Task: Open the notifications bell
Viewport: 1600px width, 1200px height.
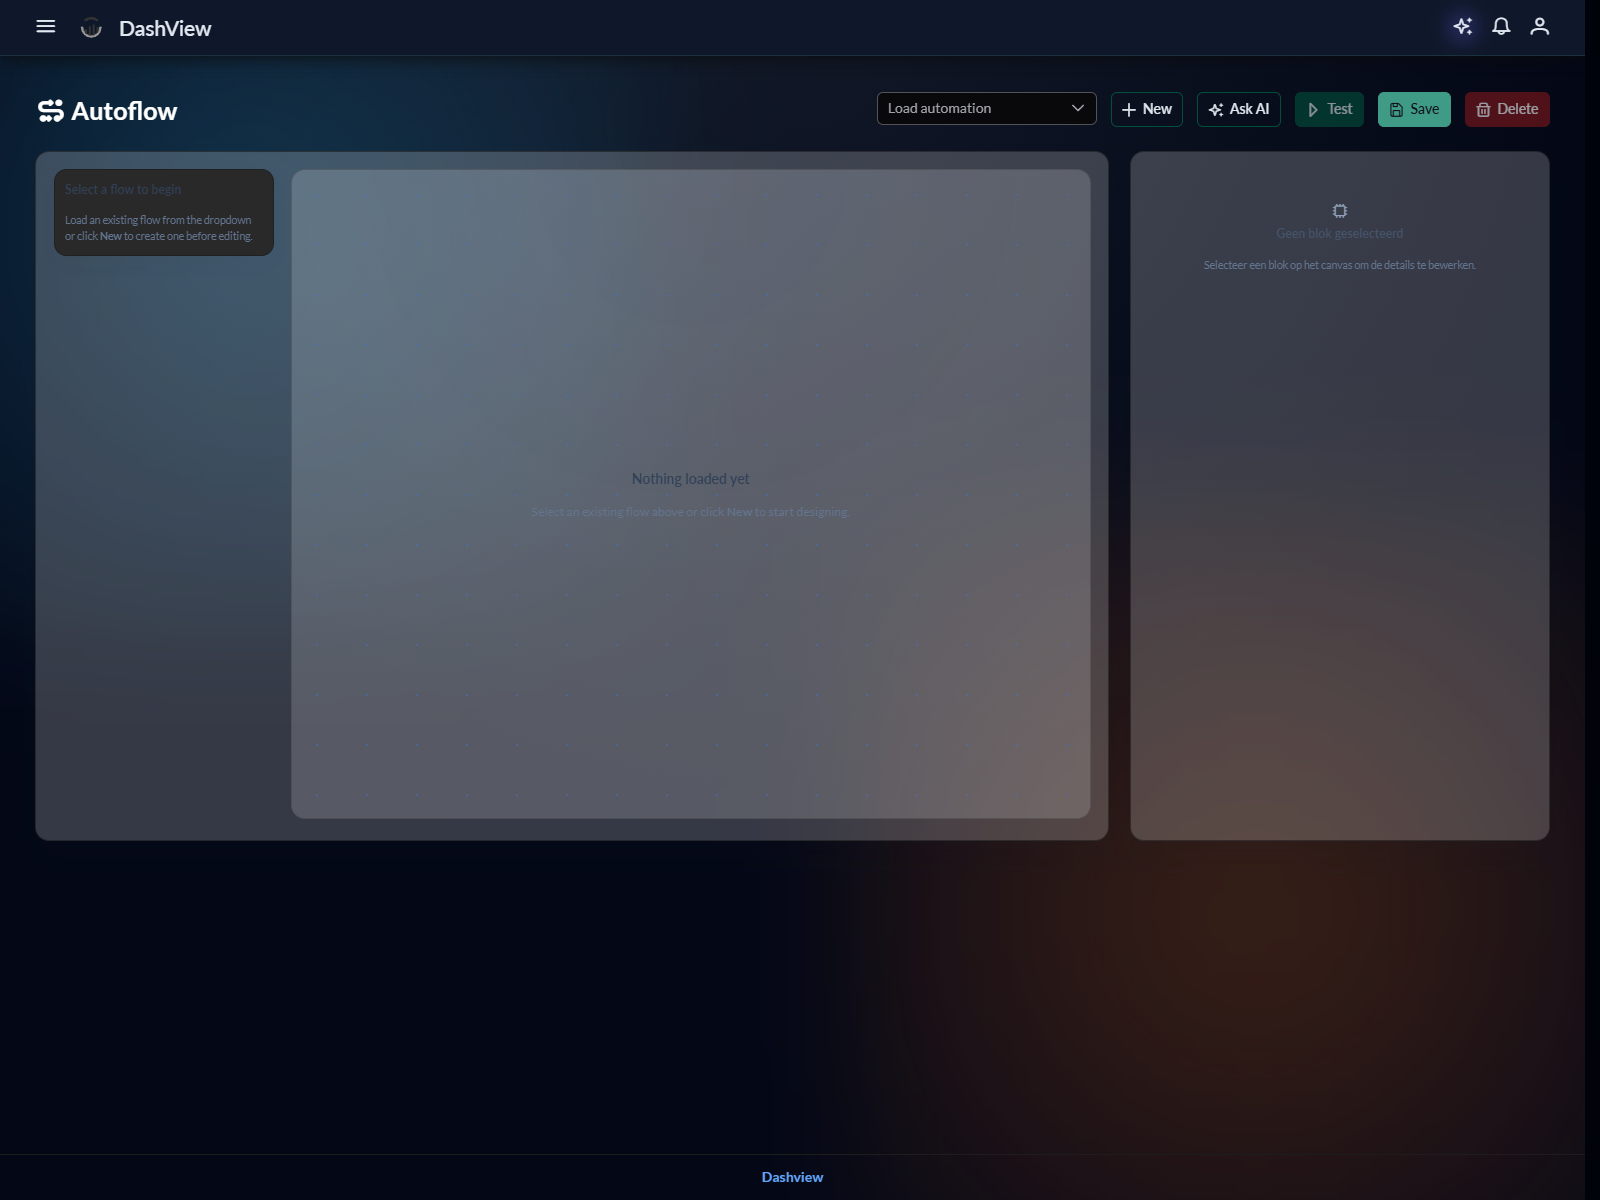Action: click(1501, 27)
